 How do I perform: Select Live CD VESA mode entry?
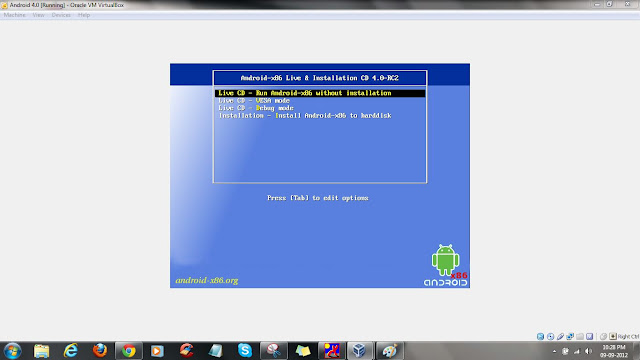[x=254, y=100]
